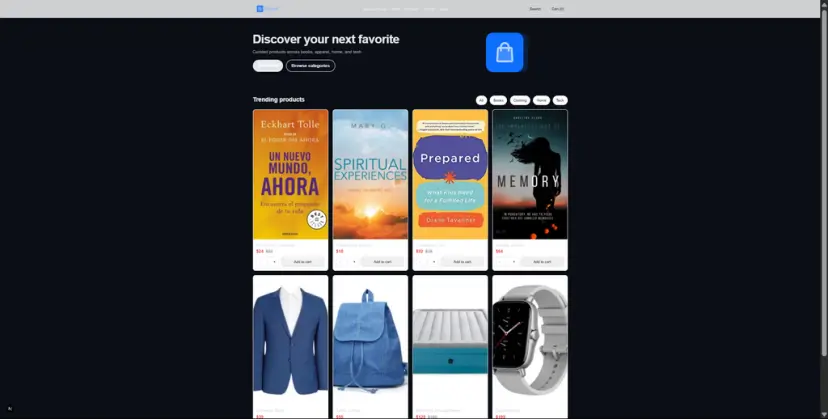Filter trending products by All

point(481,100)
